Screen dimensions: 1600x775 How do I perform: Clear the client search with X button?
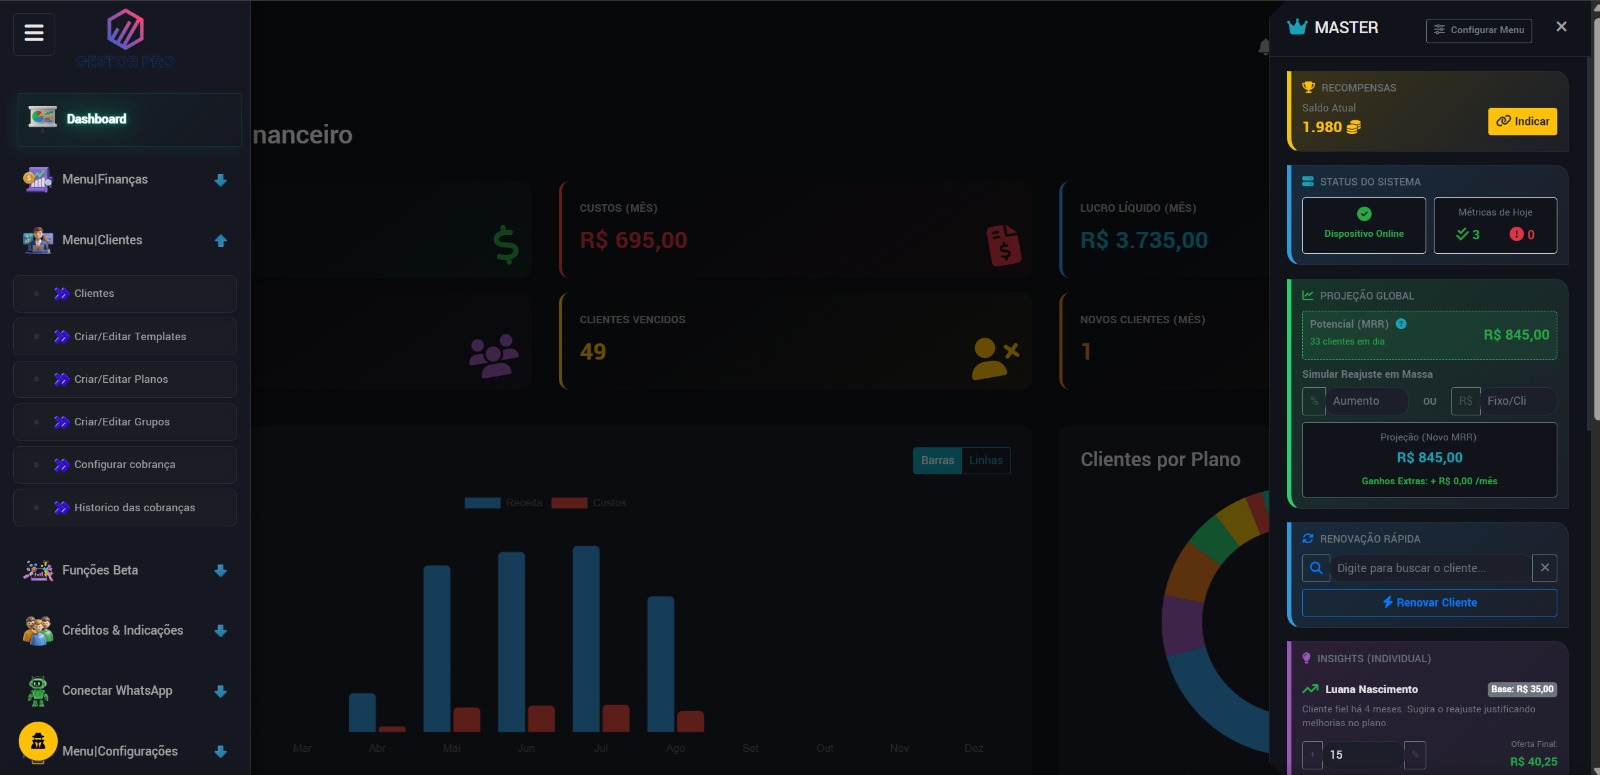(x=1545, y=568)
